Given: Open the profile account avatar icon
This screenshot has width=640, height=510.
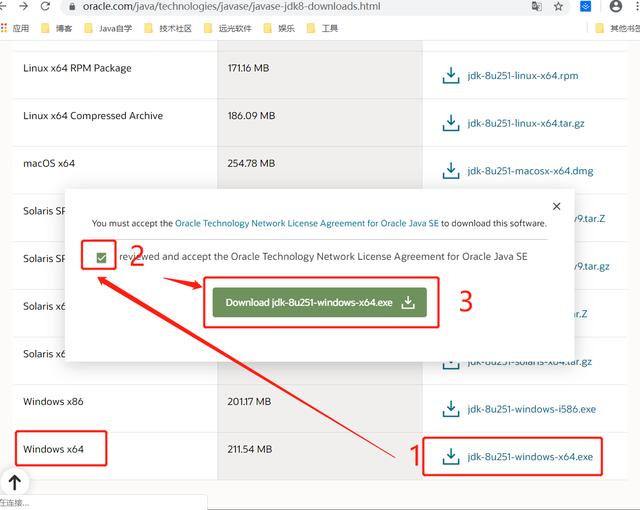Looking at the screenshot, I should click(616, 6).
